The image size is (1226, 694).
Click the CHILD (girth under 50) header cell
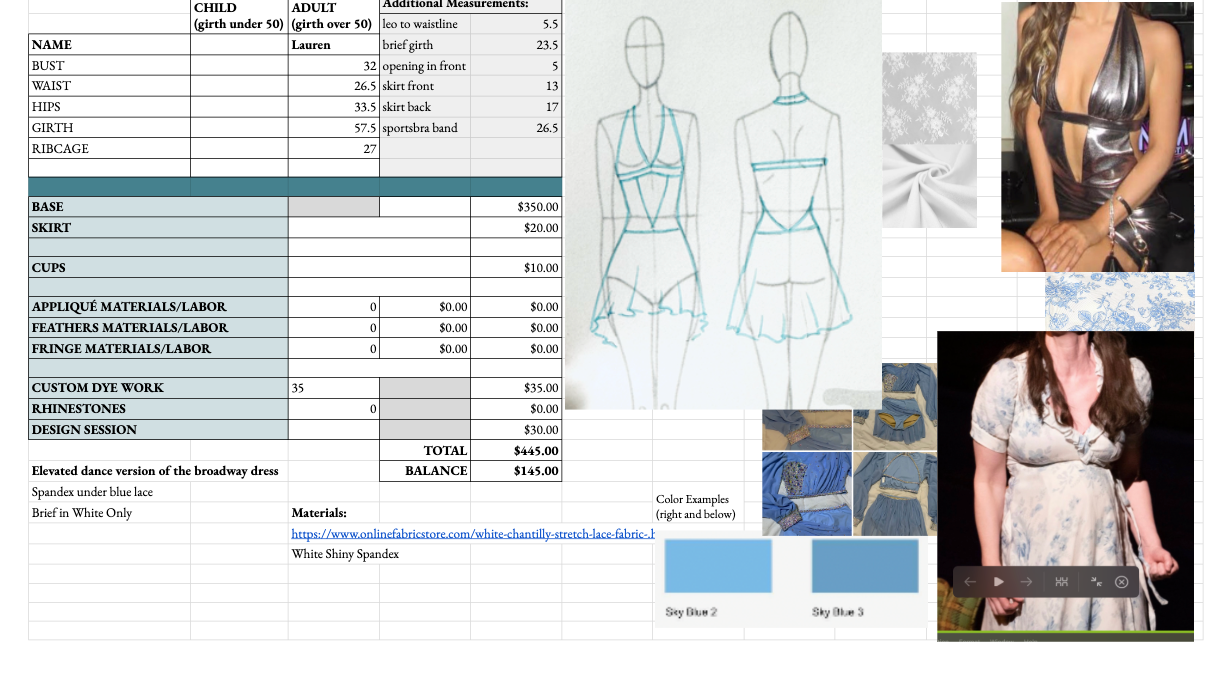click(239, 16)
